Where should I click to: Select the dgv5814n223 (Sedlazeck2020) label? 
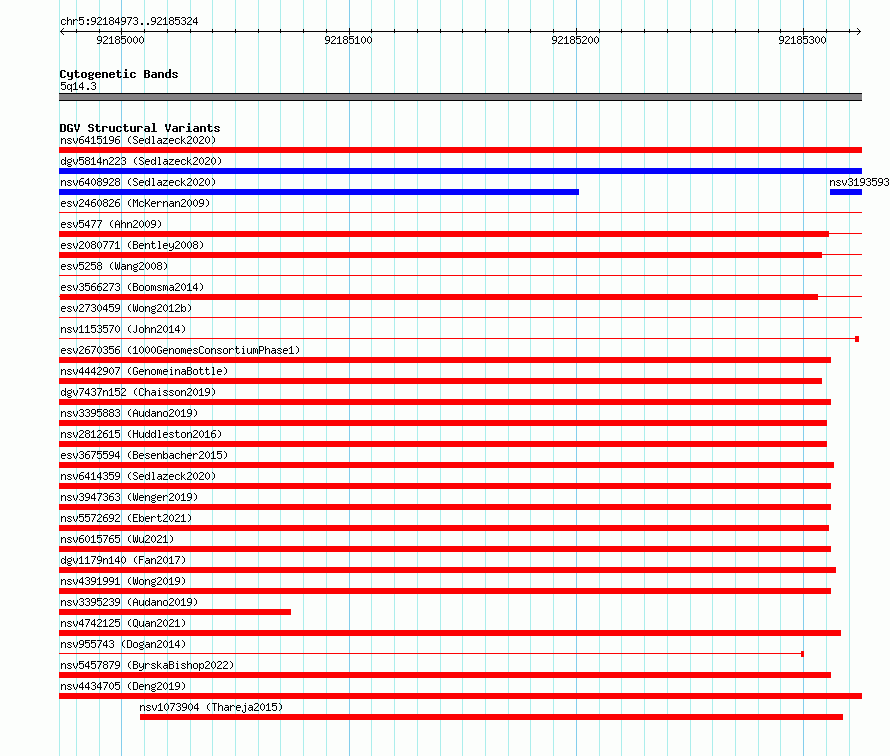(141, 161)
